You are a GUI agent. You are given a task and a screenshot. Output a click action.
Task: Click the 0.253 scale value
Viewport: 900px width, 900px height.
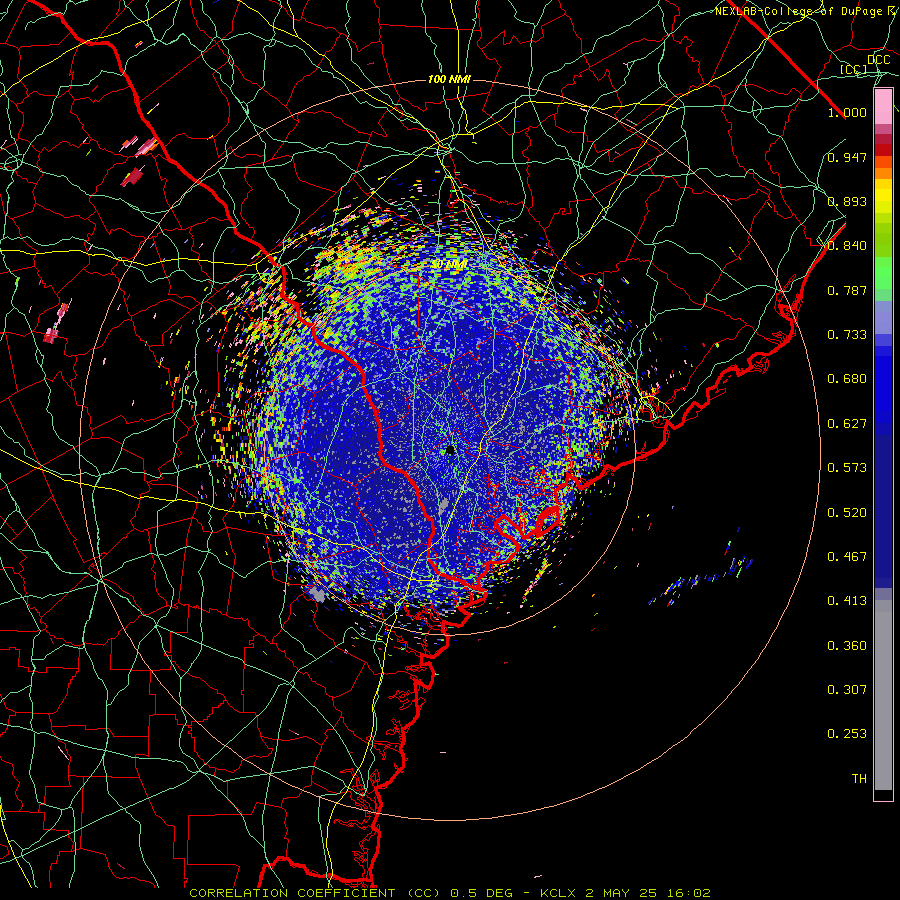click(x=847, y=734)
